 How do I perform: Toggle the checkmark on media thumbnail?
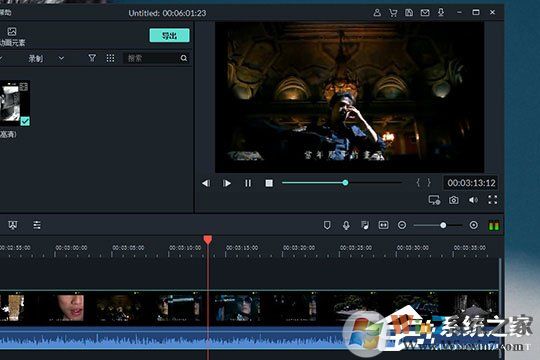(25, 121)
